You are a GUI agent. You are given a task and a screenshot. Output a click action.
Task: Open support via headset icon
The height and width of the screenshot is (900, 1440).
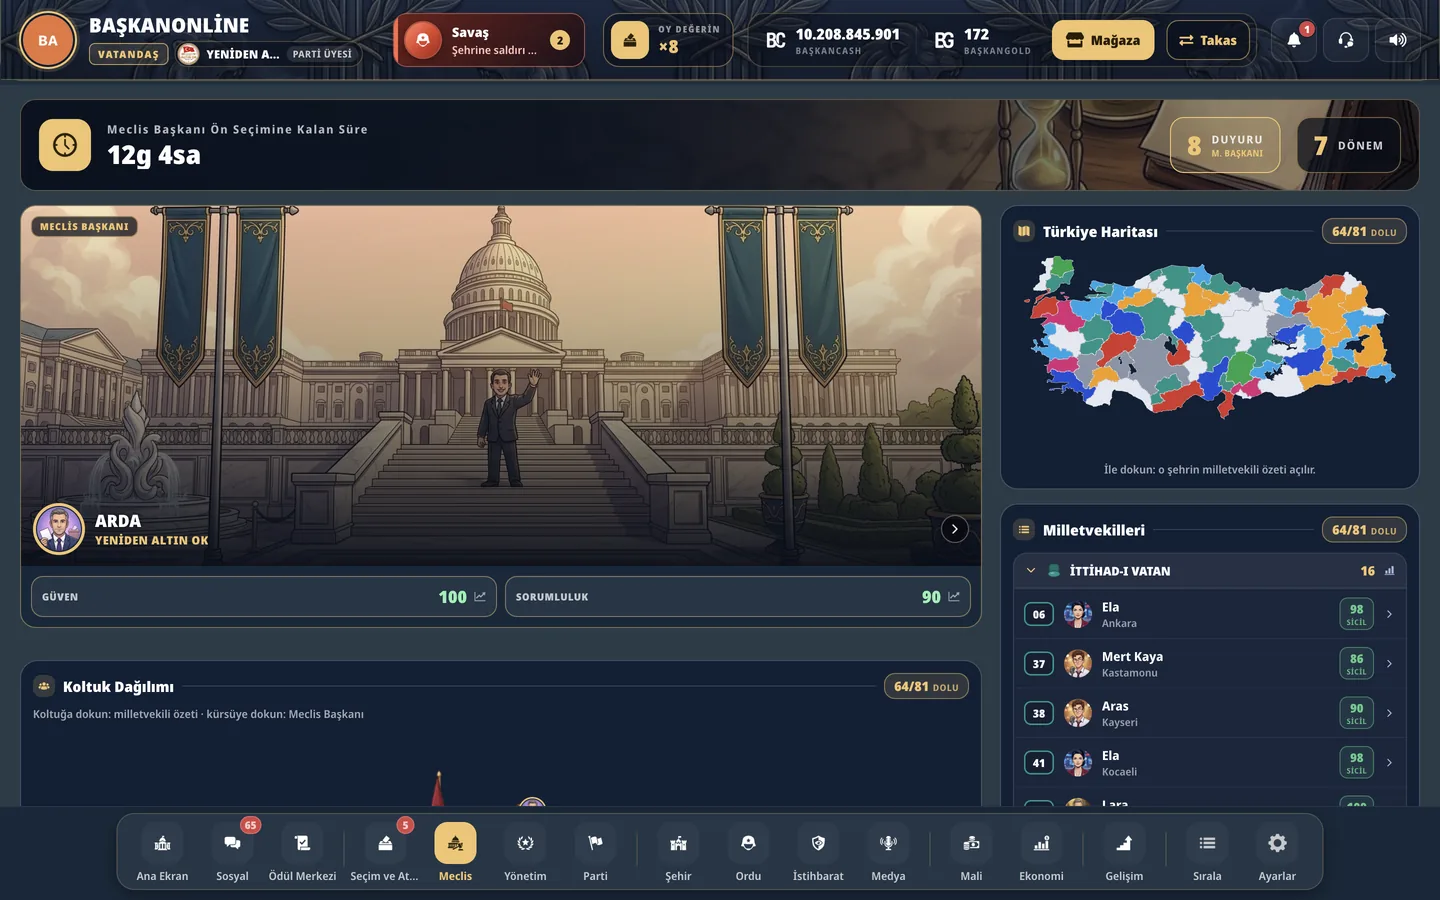coord(1346,40)
